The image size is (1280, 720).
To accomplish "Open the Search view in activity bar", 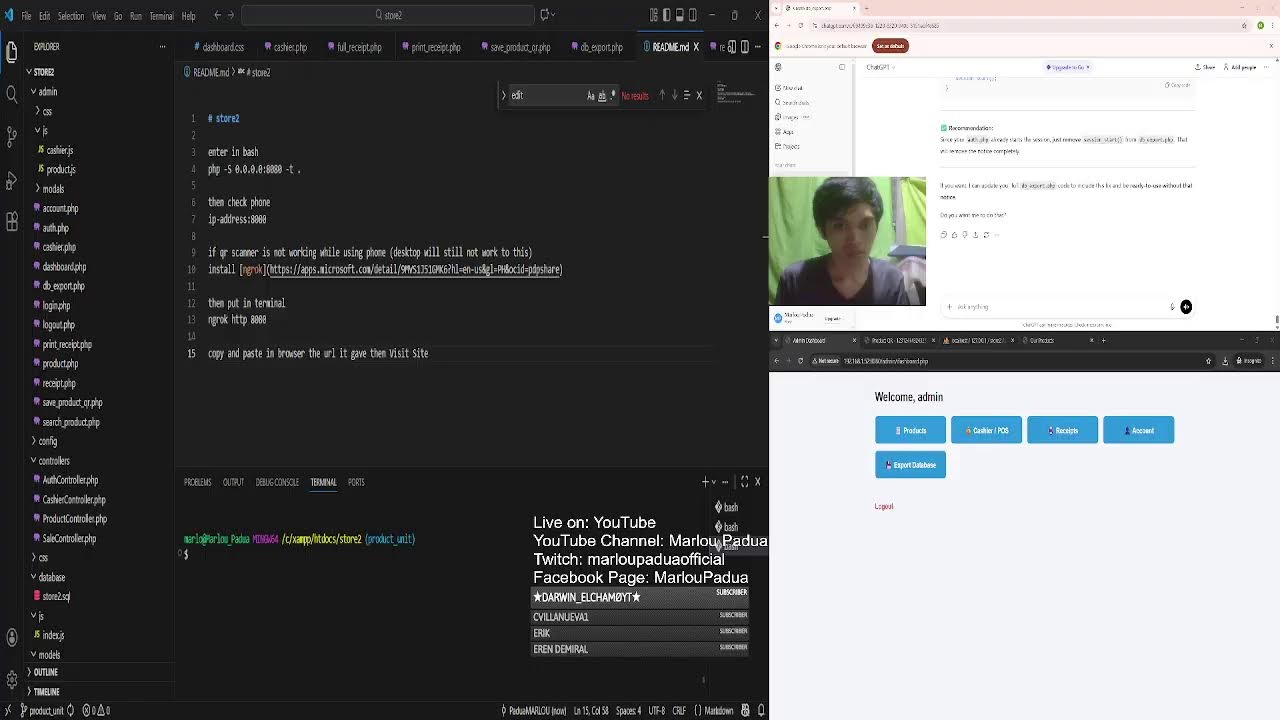I will (12, 94).
